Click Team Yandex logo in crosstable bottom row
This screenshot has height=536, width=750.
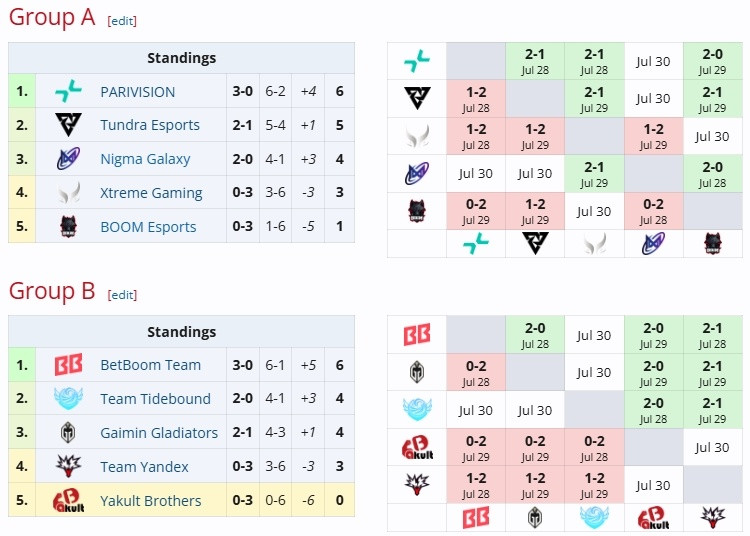tap(713, 518)
